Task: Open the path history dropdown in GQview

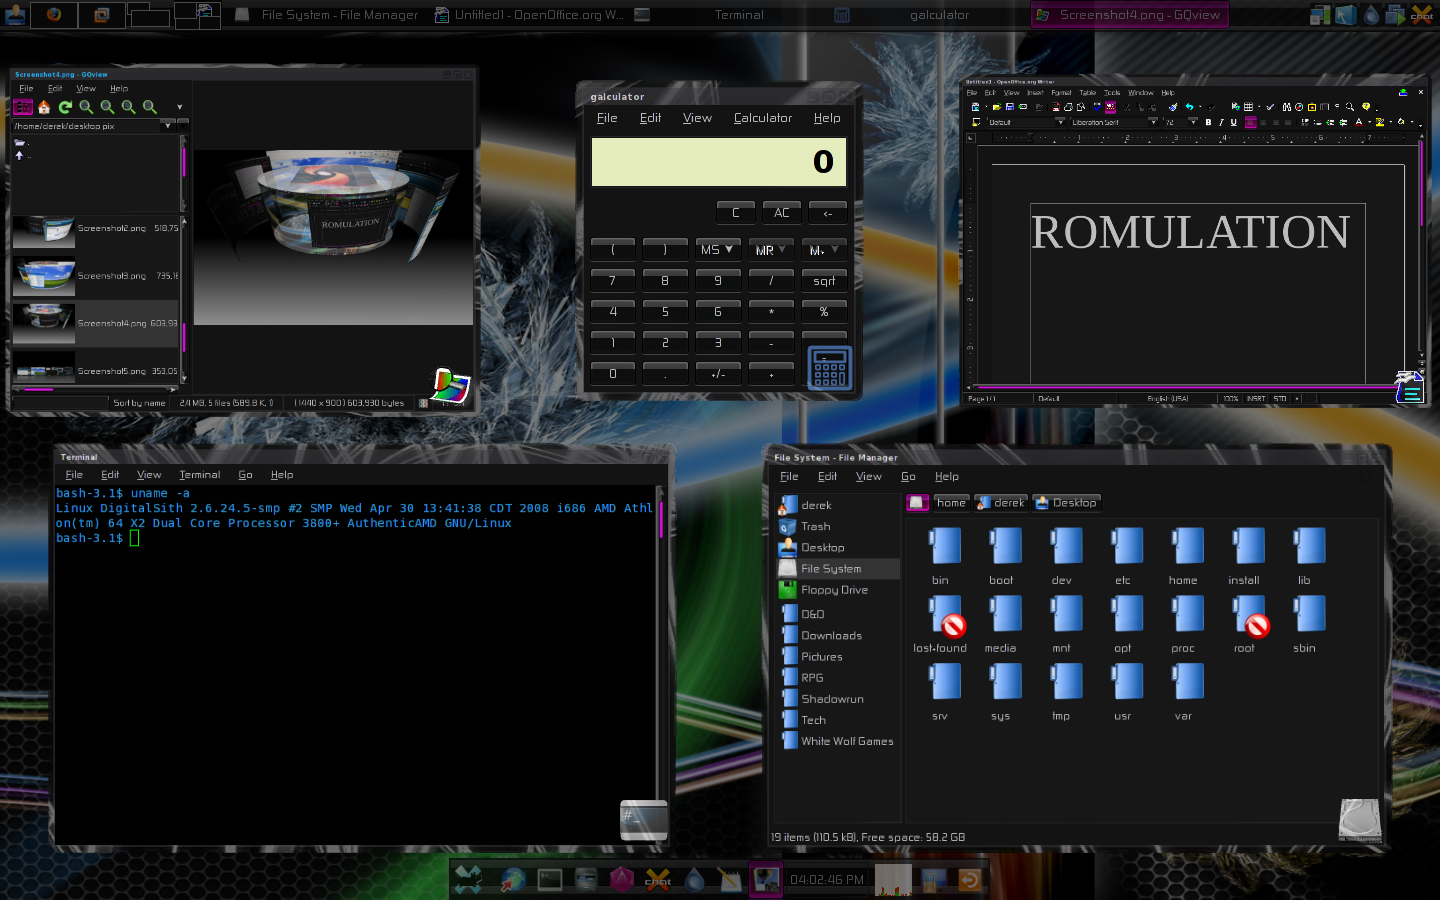Action: (x=167, y=126)
